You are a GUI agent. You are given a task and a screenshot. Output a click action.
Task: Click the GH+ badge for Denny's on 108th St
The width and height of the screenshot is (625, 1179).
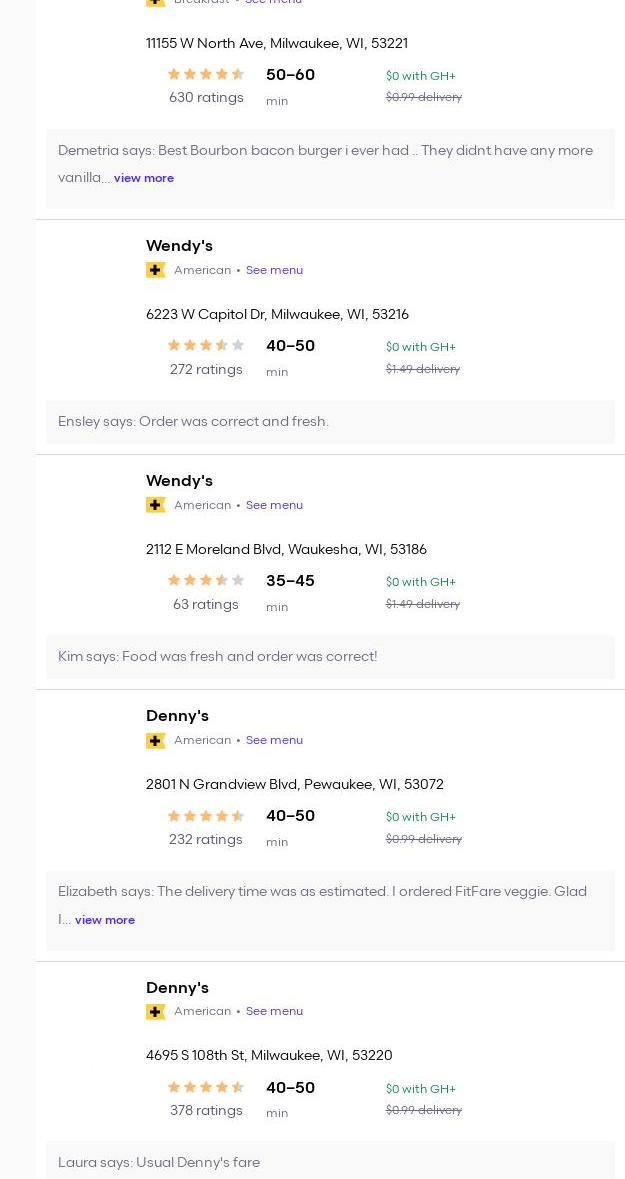click(156, 1011)
